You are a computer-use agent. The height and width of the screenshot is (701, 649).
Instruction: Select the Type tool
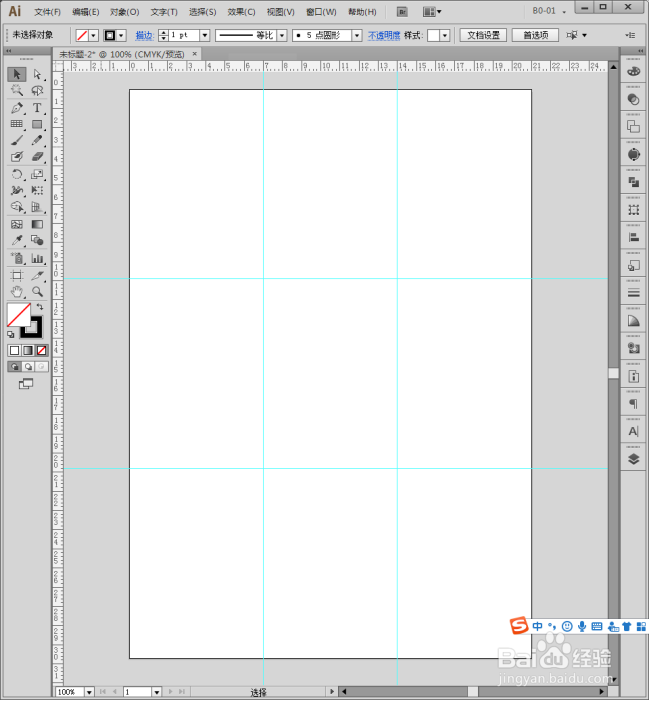38,108
